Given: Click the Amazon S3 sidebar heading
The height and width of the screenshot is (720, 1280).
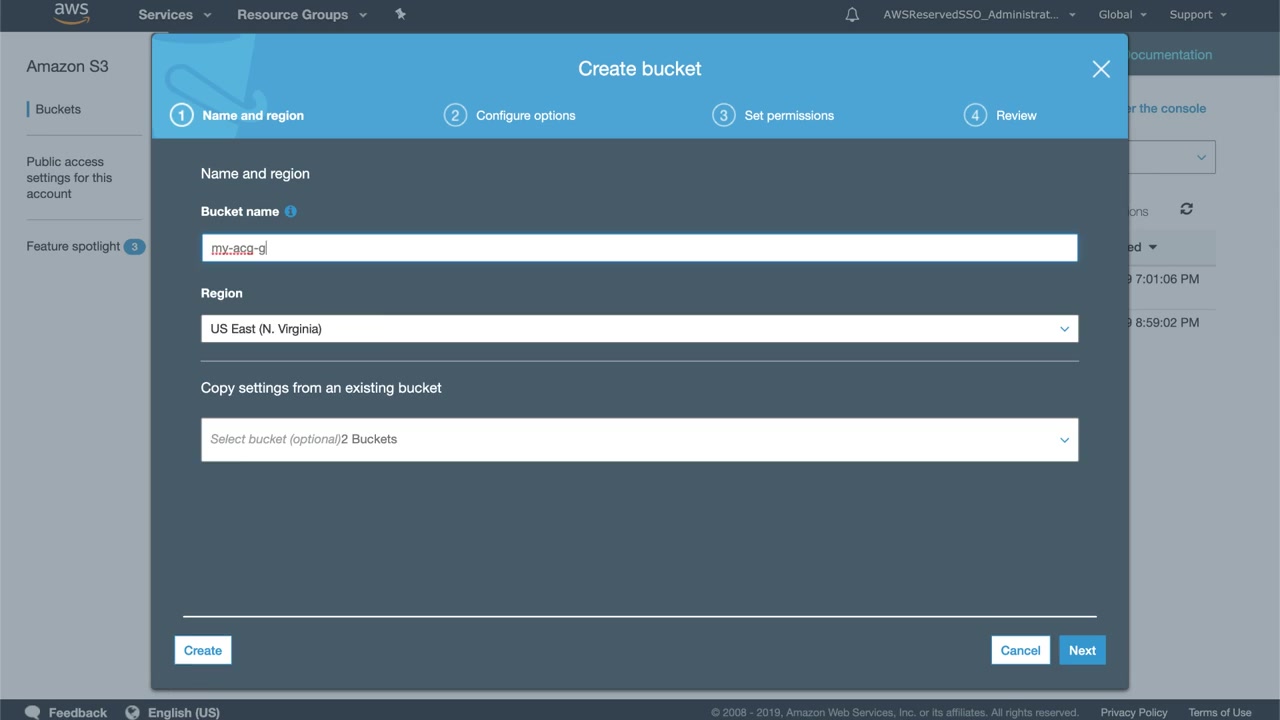Looking at the screenshot, I should tap(67, 67).
